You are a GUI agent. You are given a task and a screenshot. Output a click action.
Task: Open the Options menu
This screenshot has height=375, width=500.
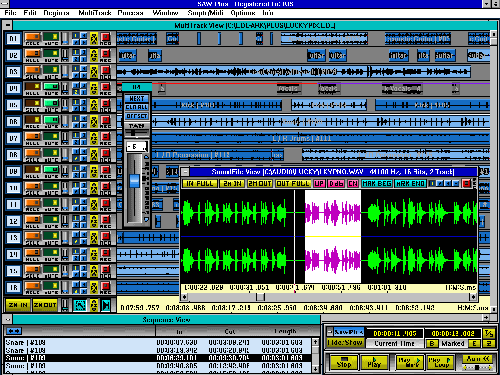click(243, 13)
